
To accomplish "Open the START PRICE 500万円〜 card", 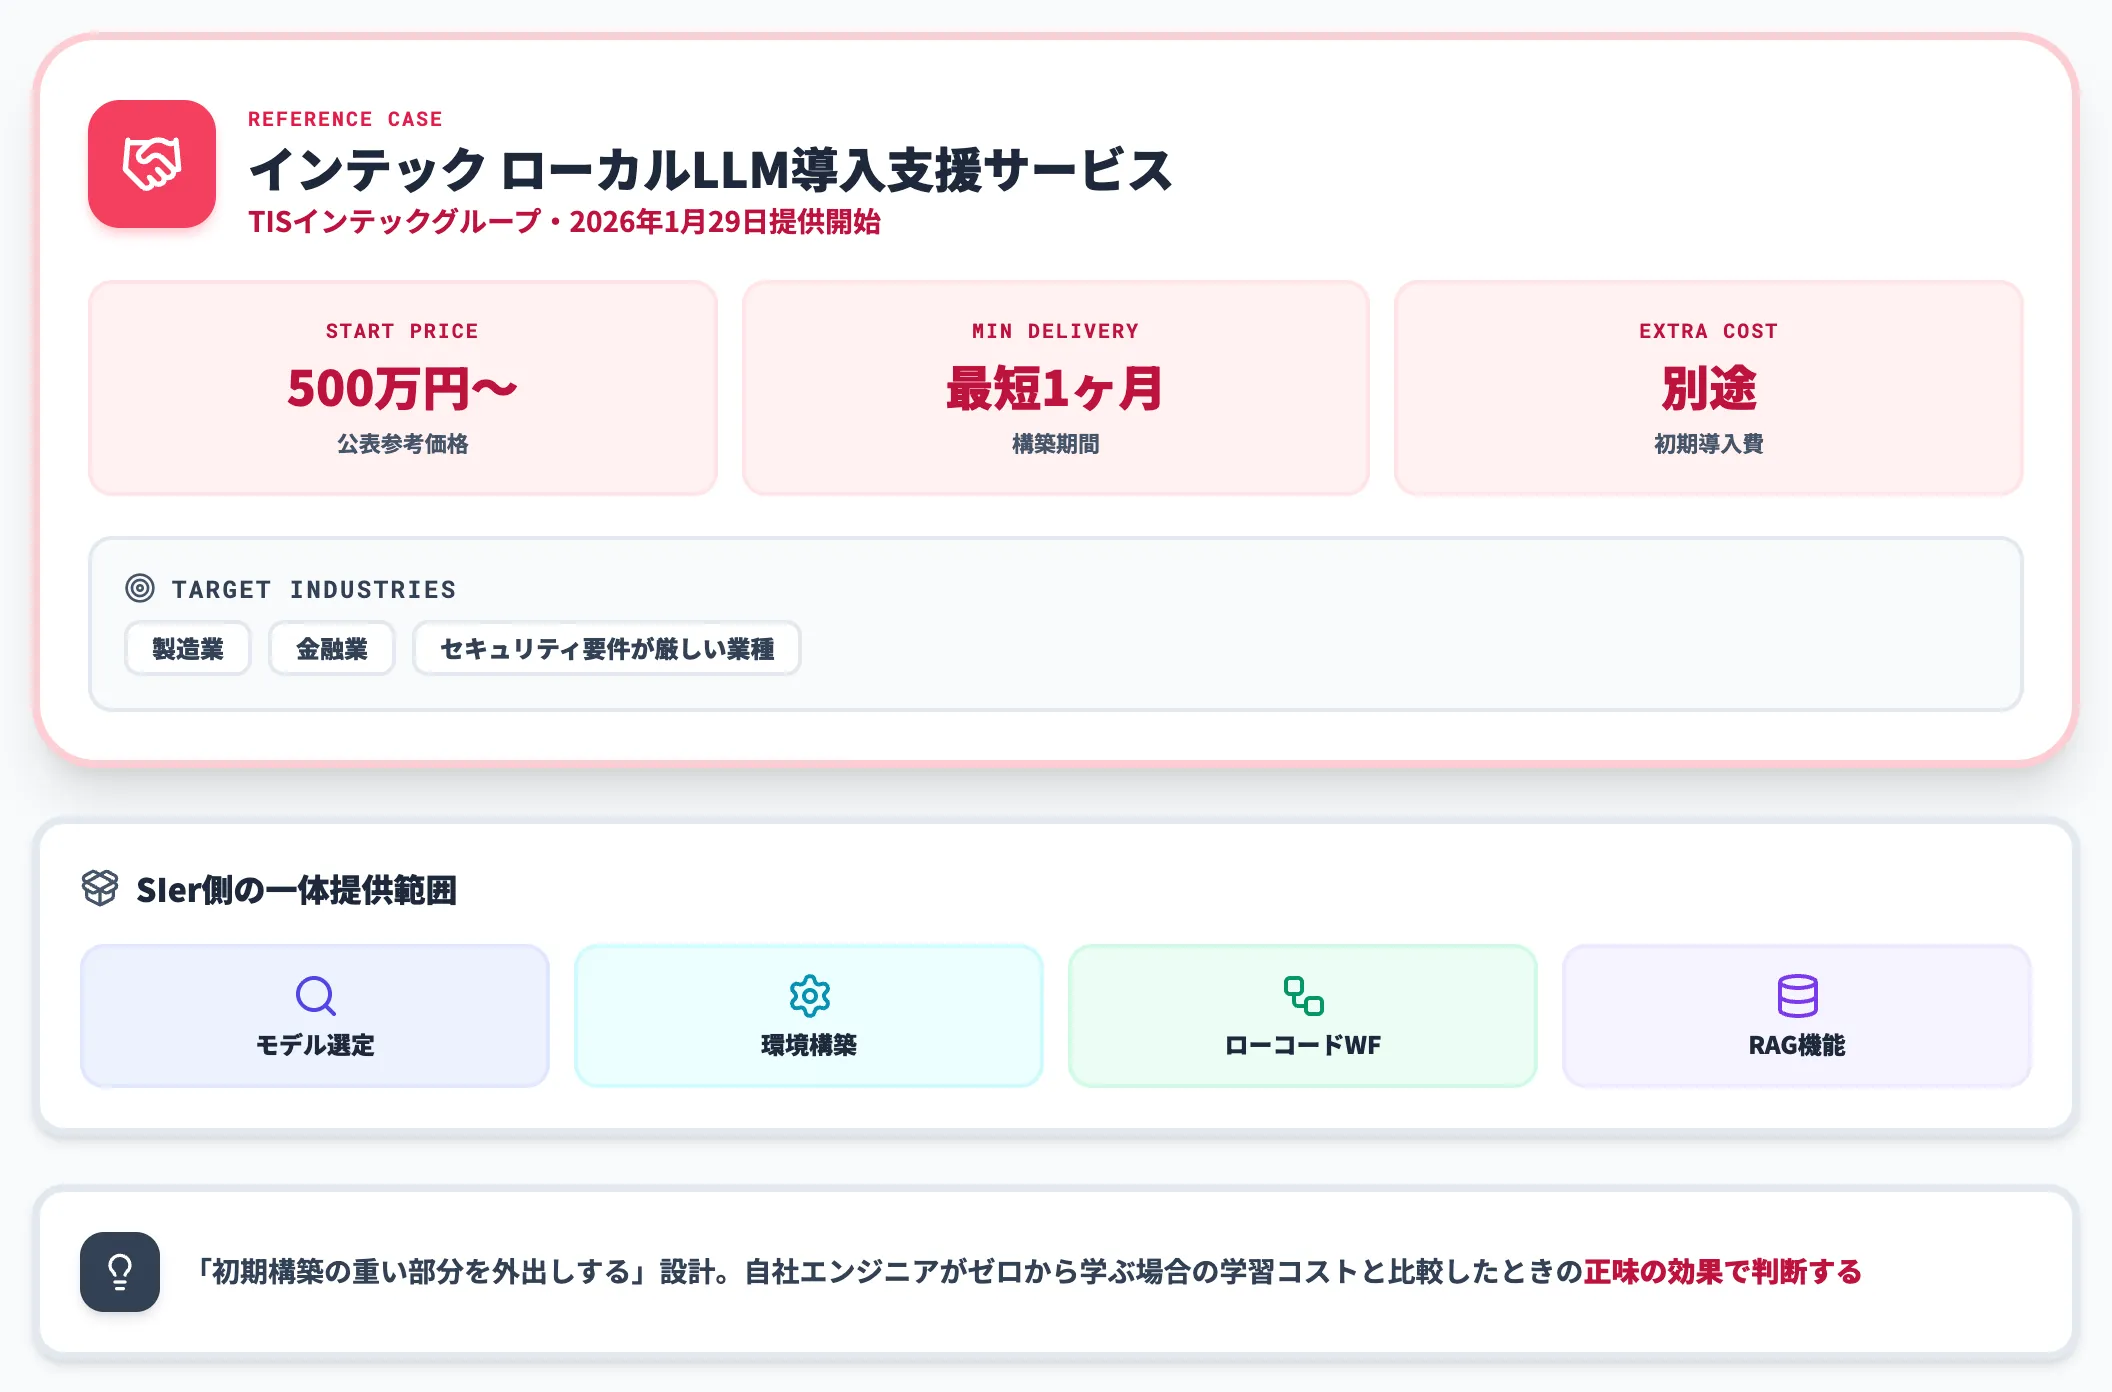I will (x=403, y=388).
